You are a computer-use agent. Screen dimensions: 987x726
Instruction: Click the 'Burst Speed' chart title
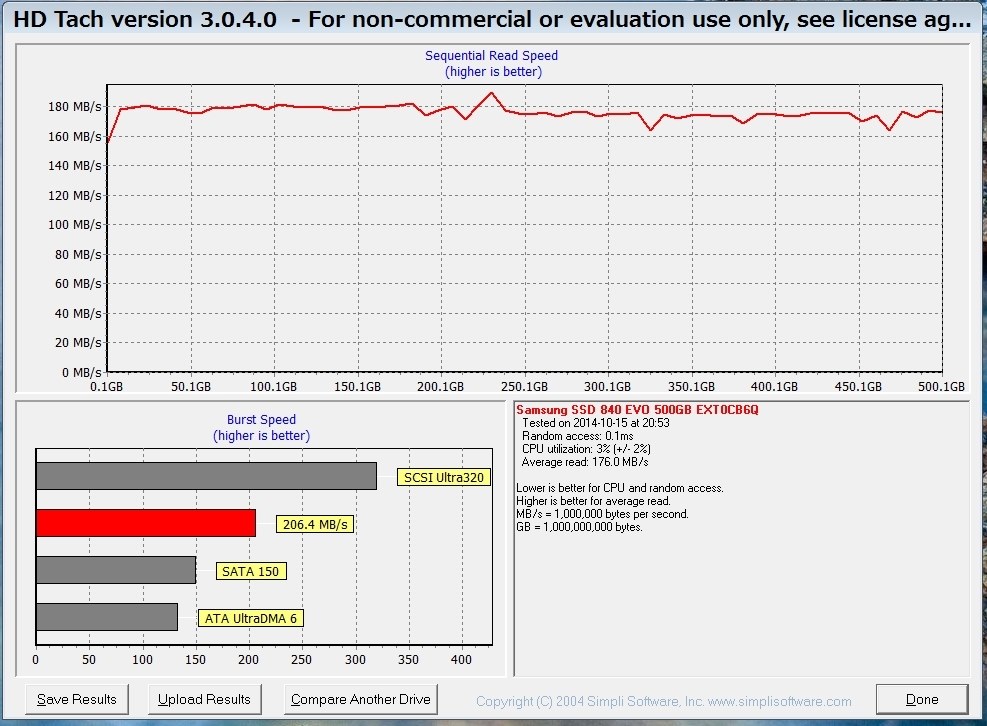261,419
